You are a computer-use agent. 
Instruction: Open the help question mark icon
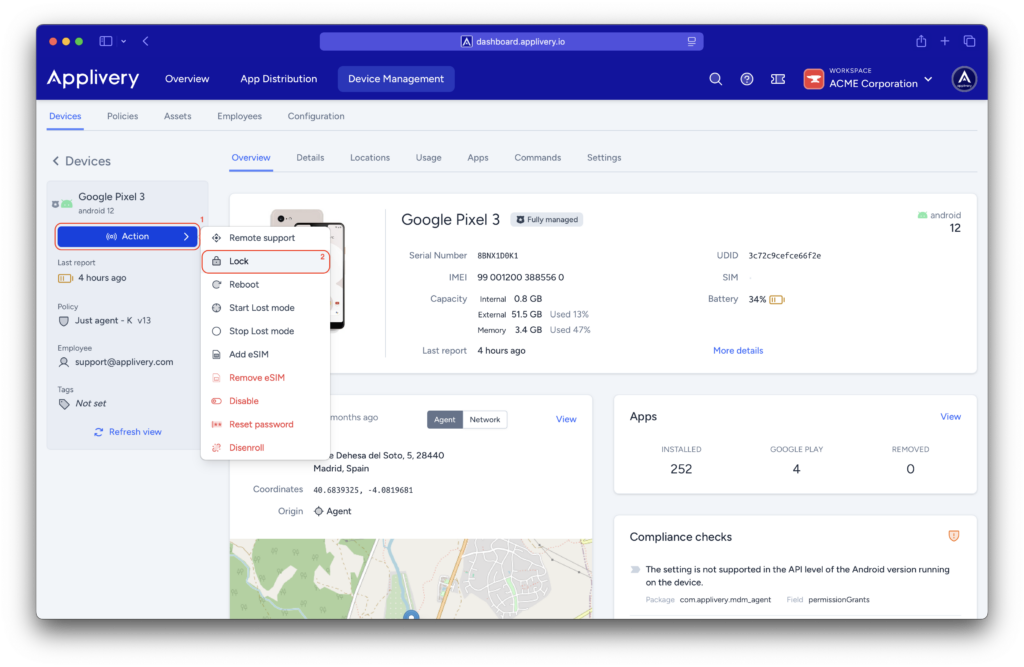pyautogui.click(x=746, y=79)
